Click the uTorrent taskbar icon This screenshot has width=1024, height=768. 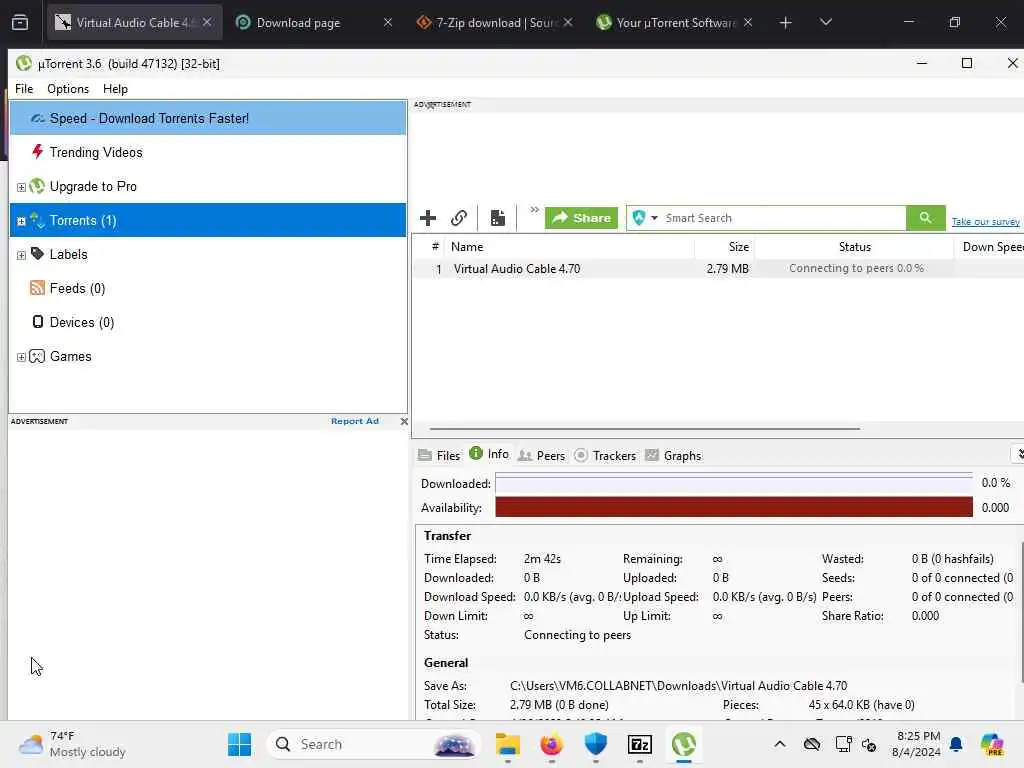coord(684,744)
